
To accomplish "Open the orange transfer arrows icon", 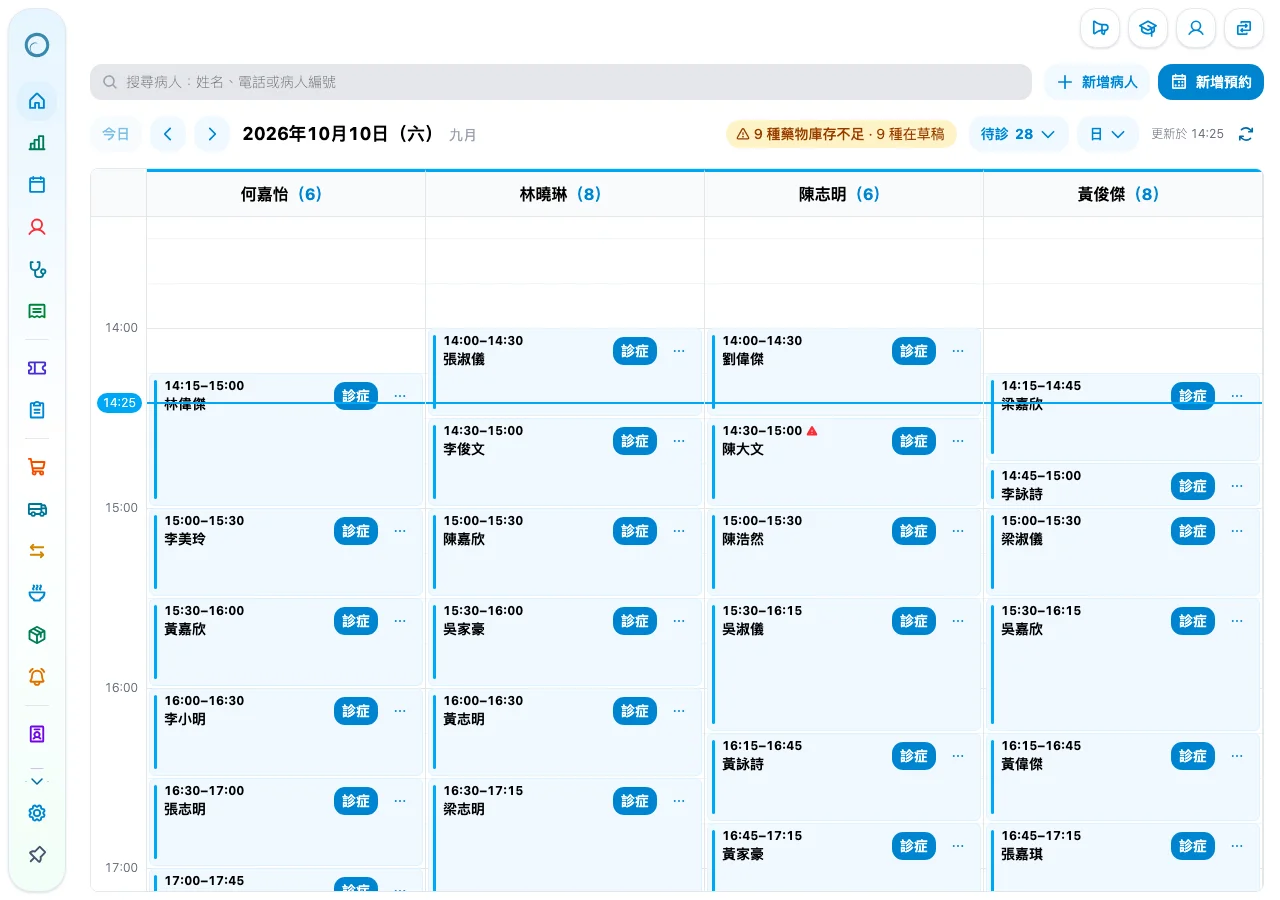I will point(37,551).
